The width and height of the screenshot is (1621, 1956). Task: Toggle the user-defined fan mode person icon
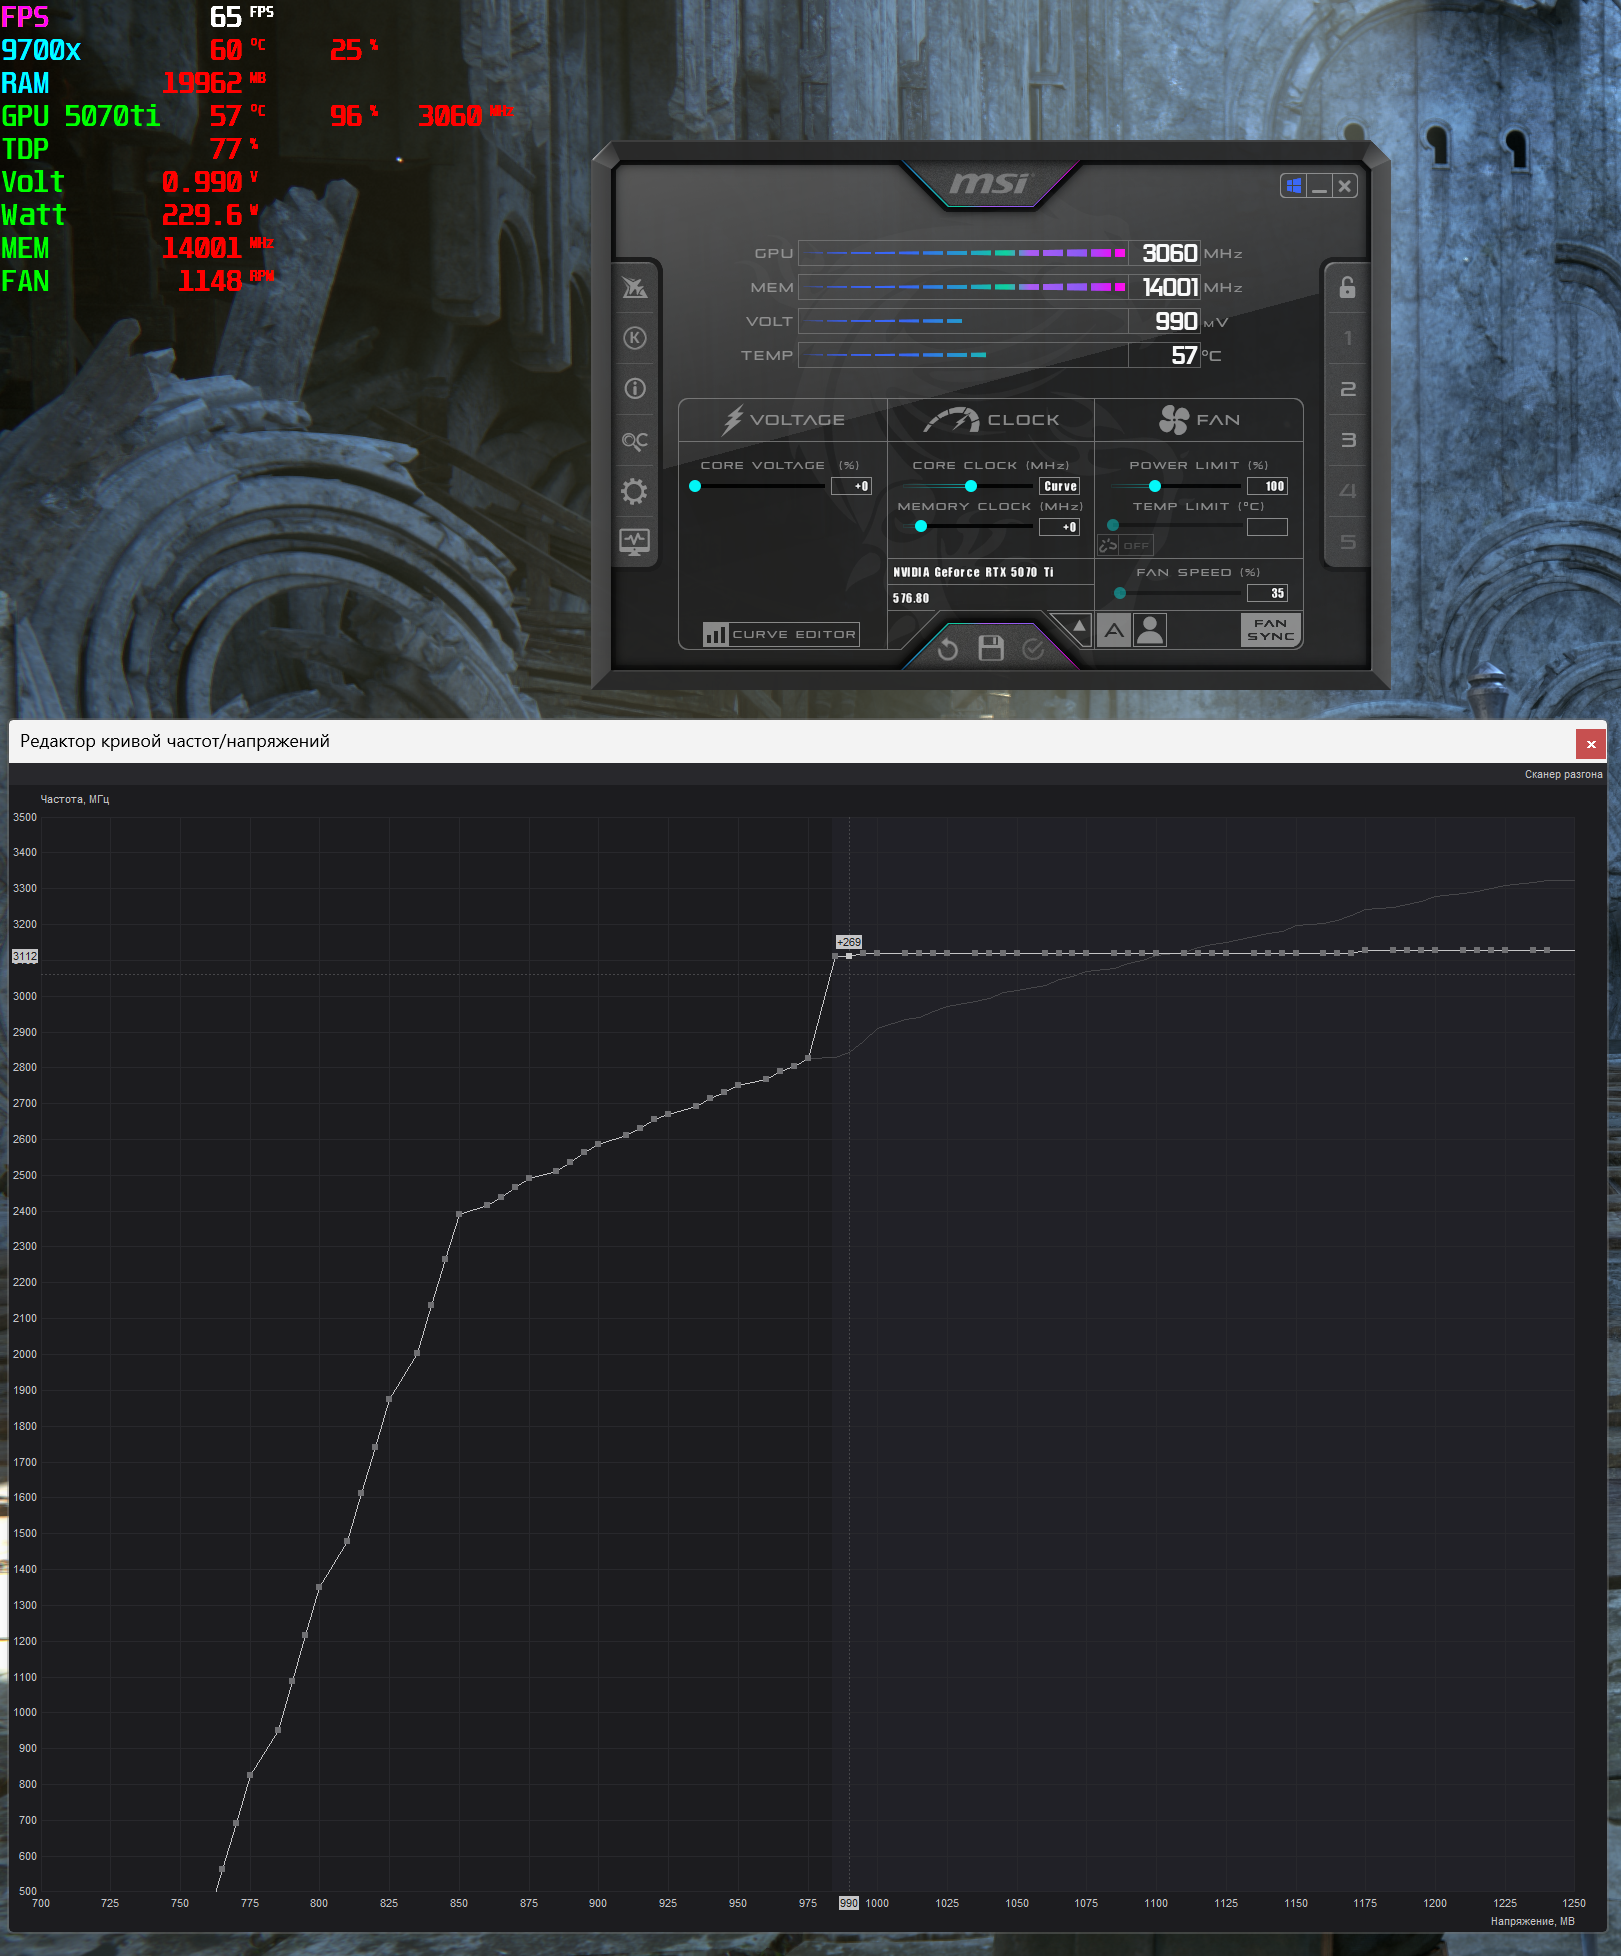(x=1151, y=630)
